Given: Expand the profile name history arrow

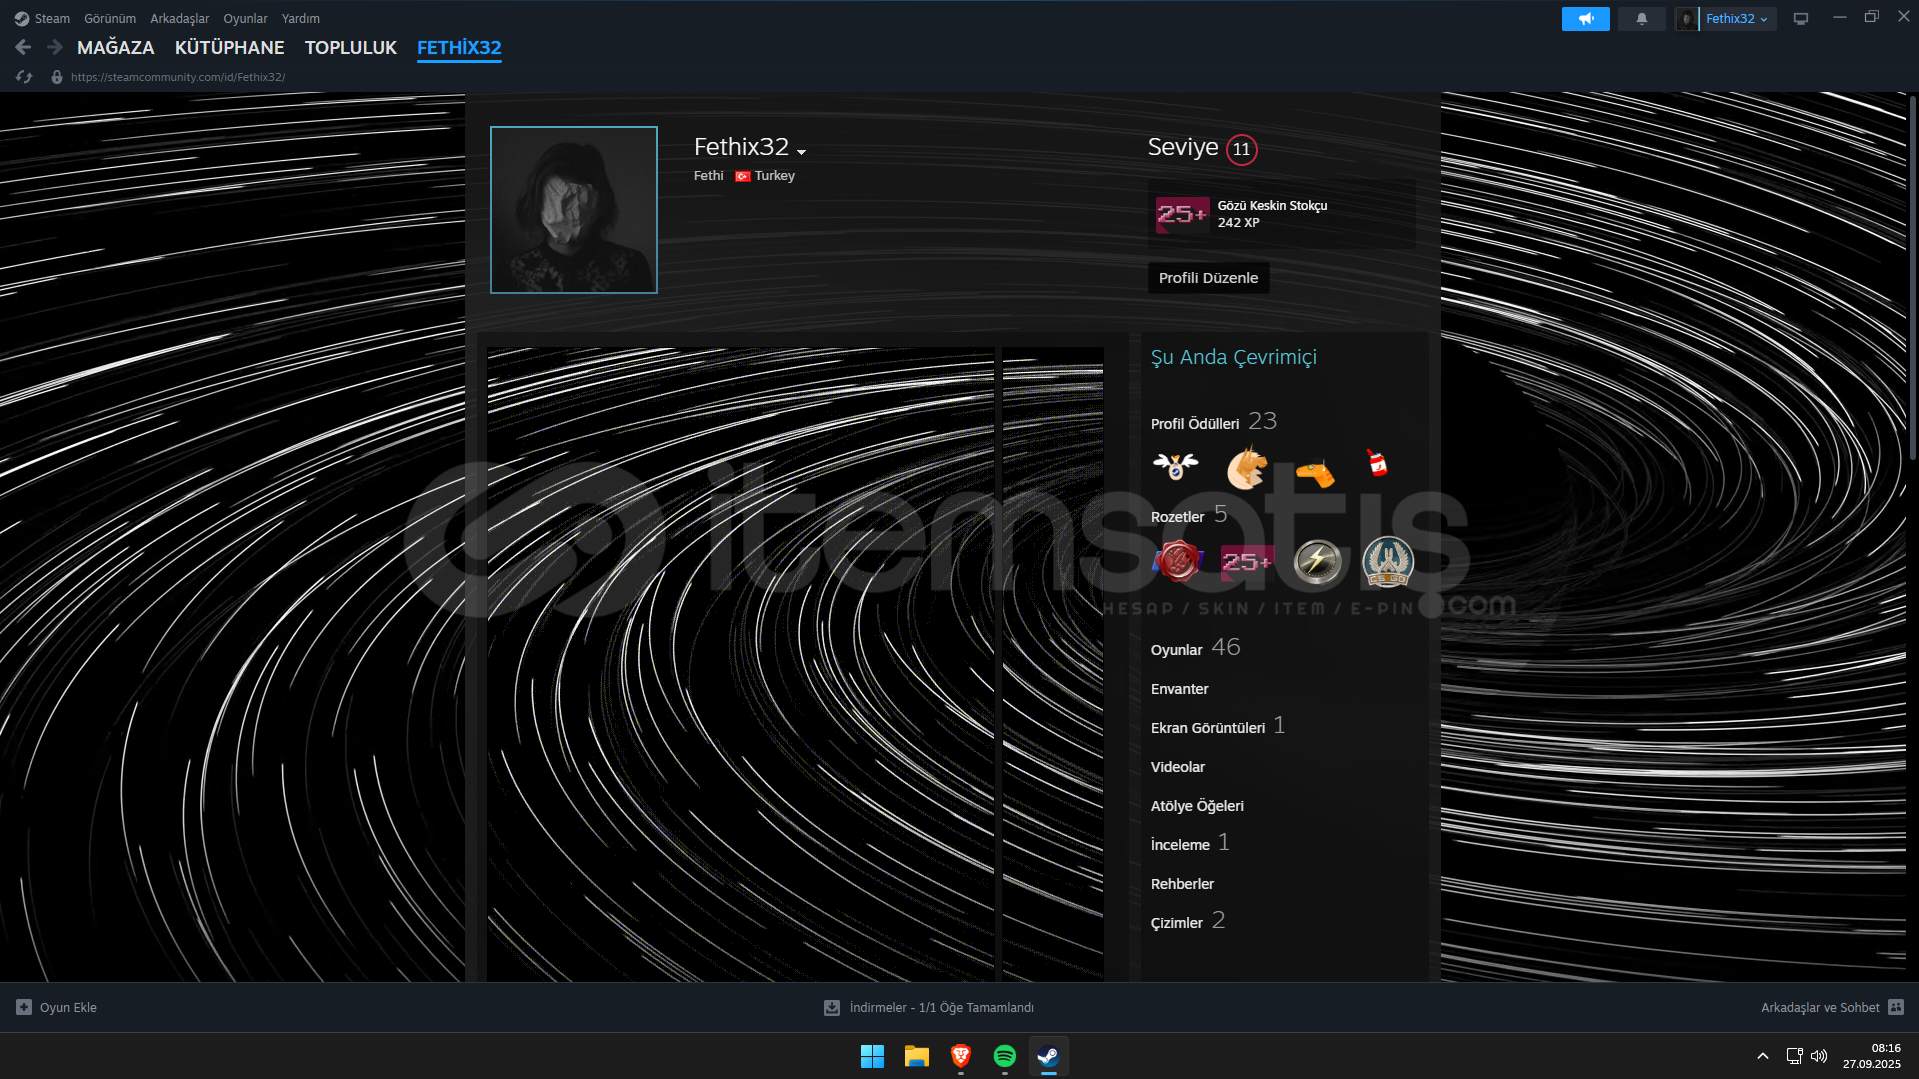Looking at the screenshot, I should coord(801,152).
